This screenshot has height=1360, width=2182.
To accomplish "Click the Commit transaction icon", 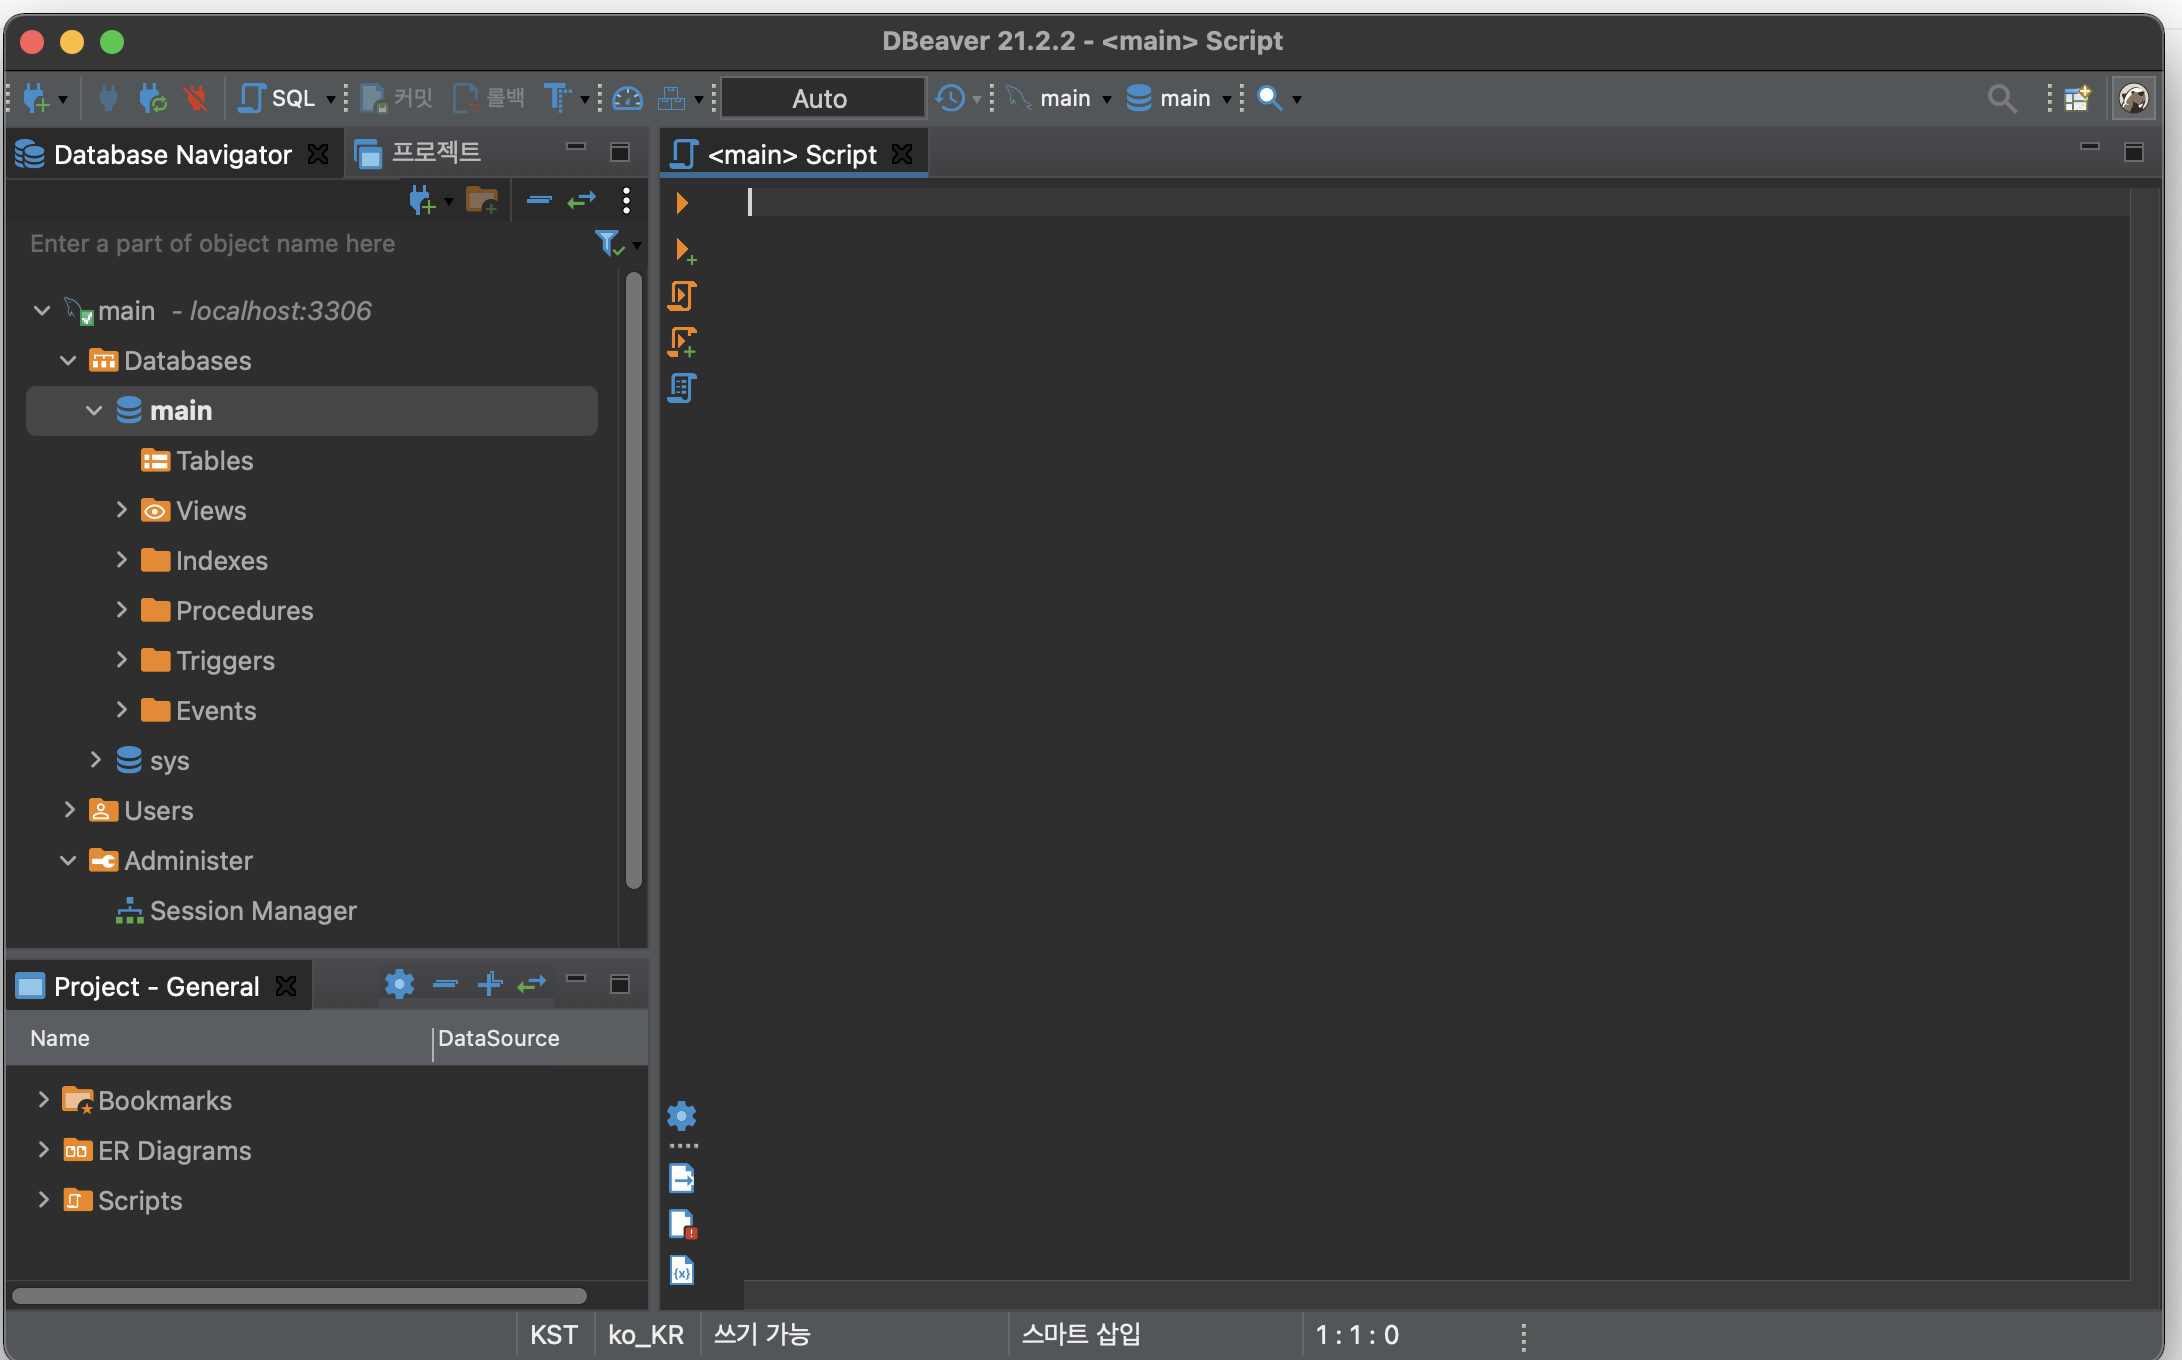I will pos(396,98).
